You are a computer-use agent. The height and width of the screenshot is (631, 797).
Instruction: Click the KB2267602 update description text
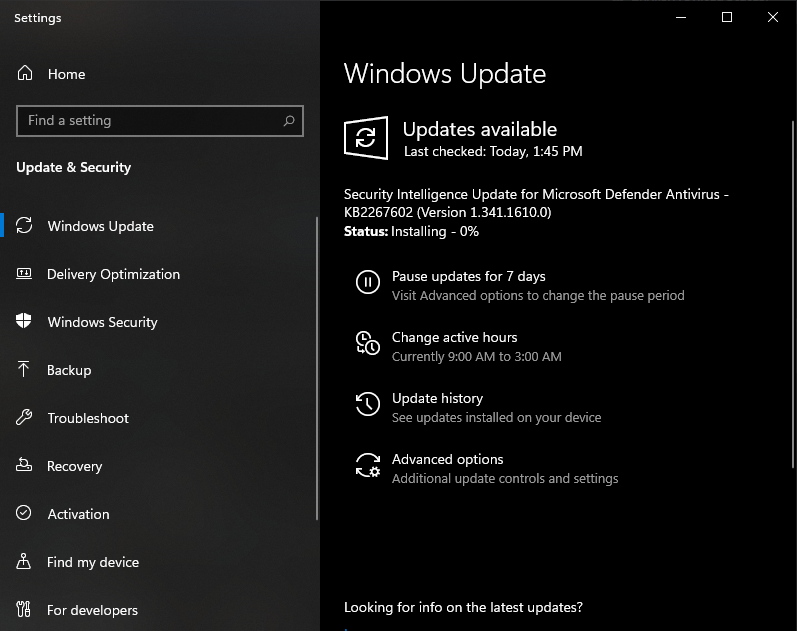[536, 203]
